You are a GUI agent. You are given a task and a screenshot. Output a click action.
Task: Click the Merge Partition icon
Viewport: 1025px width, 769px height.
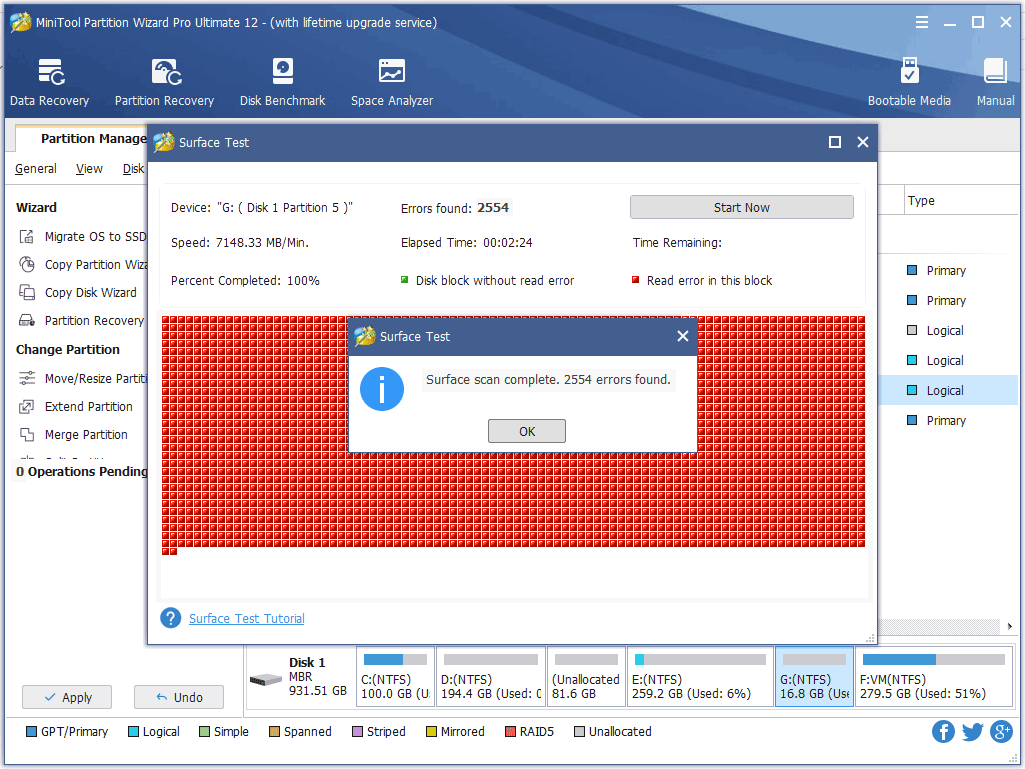coord(27,435)
